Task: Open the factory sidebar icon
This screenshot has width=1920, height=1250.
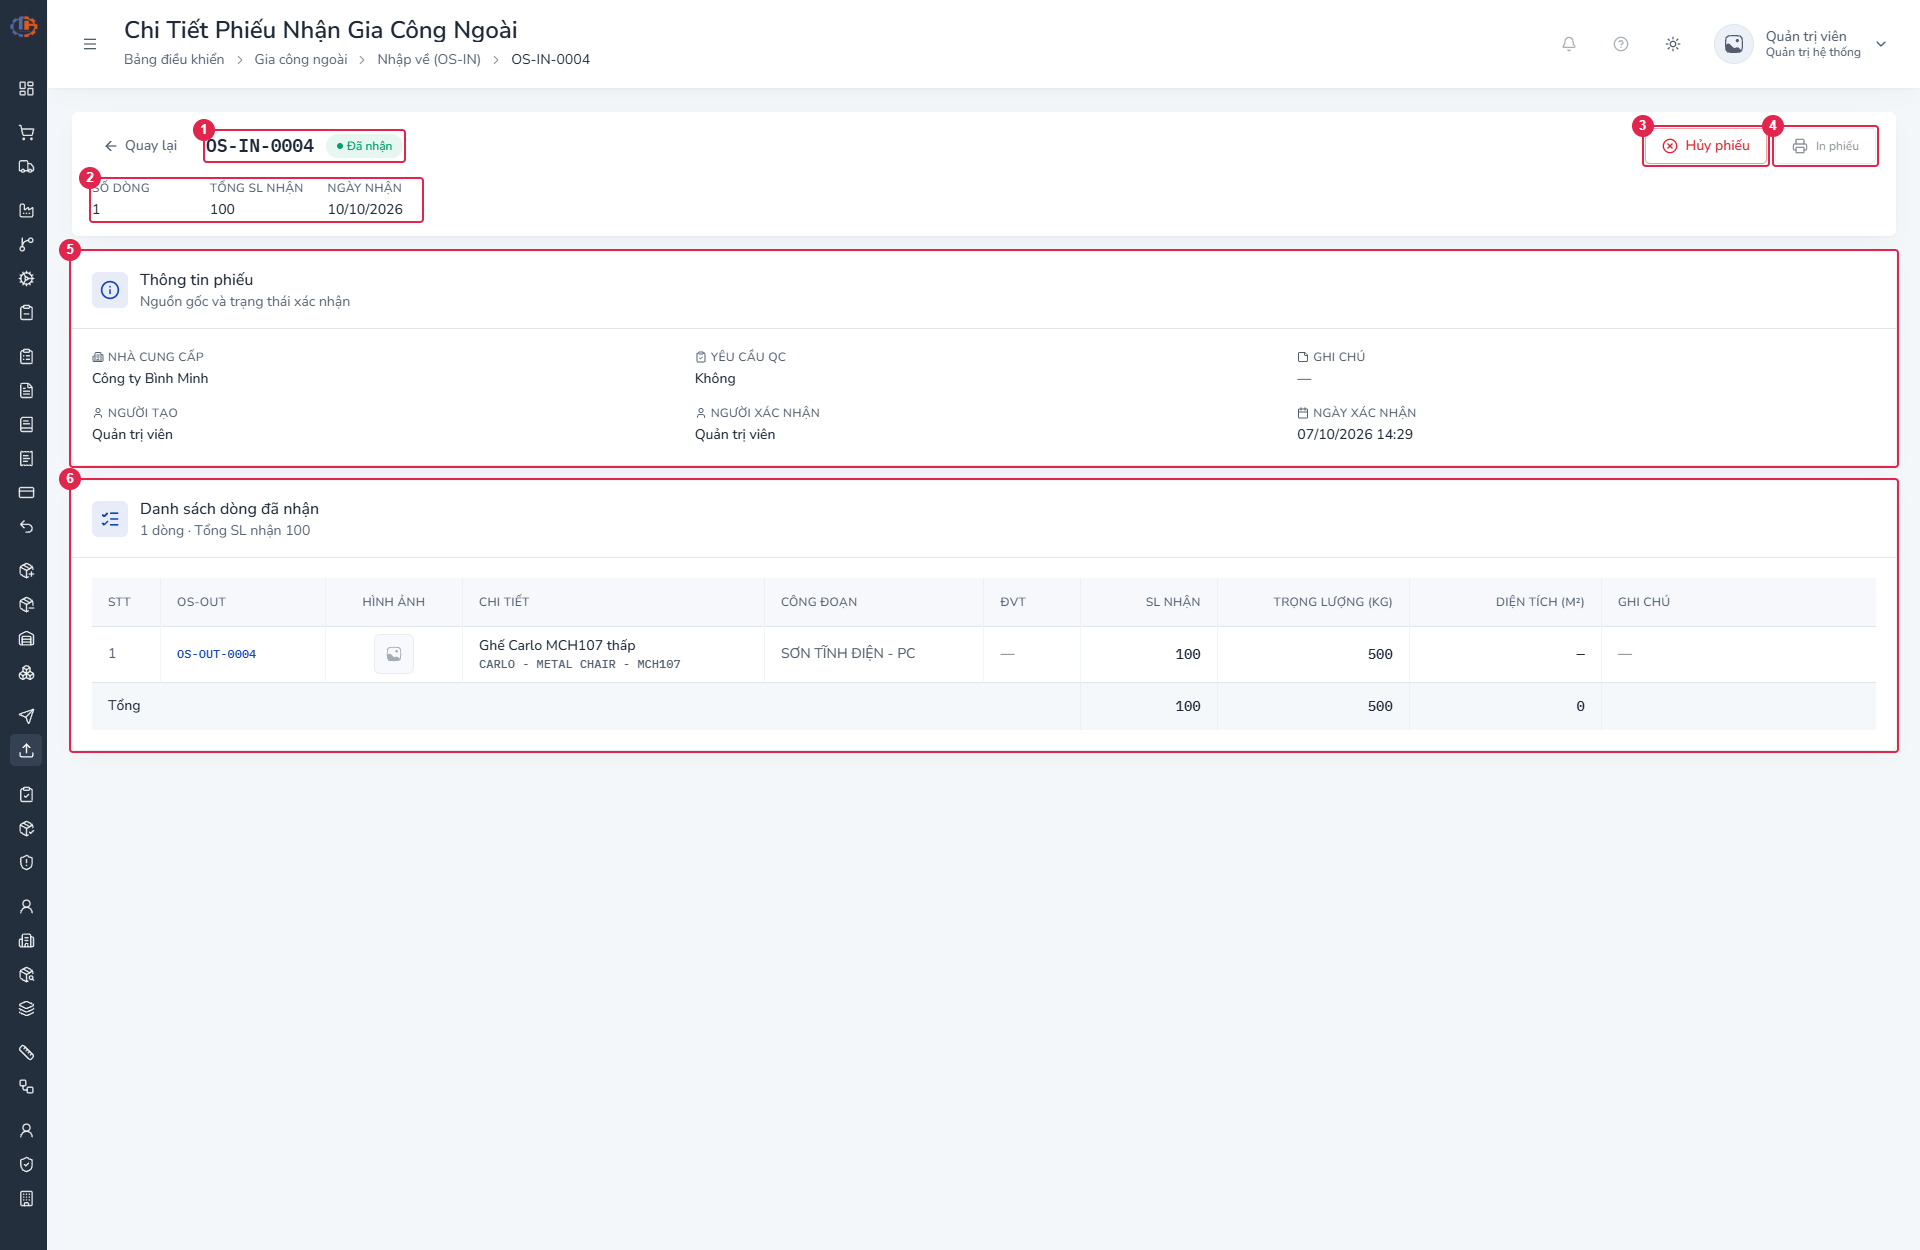Action: pyautogui.click(x=27, y=211)
